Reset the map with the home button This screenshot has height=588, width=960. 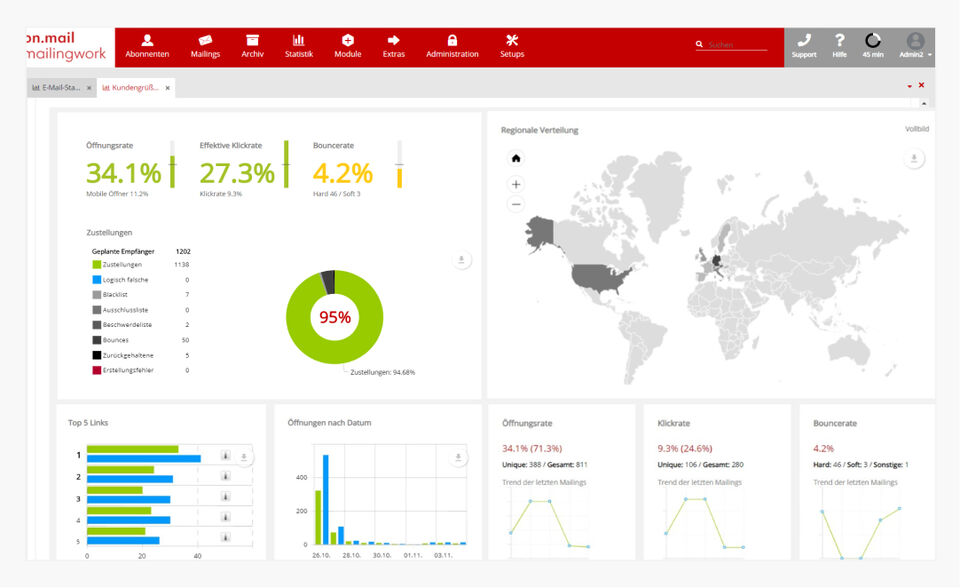[x=516, y=158]
